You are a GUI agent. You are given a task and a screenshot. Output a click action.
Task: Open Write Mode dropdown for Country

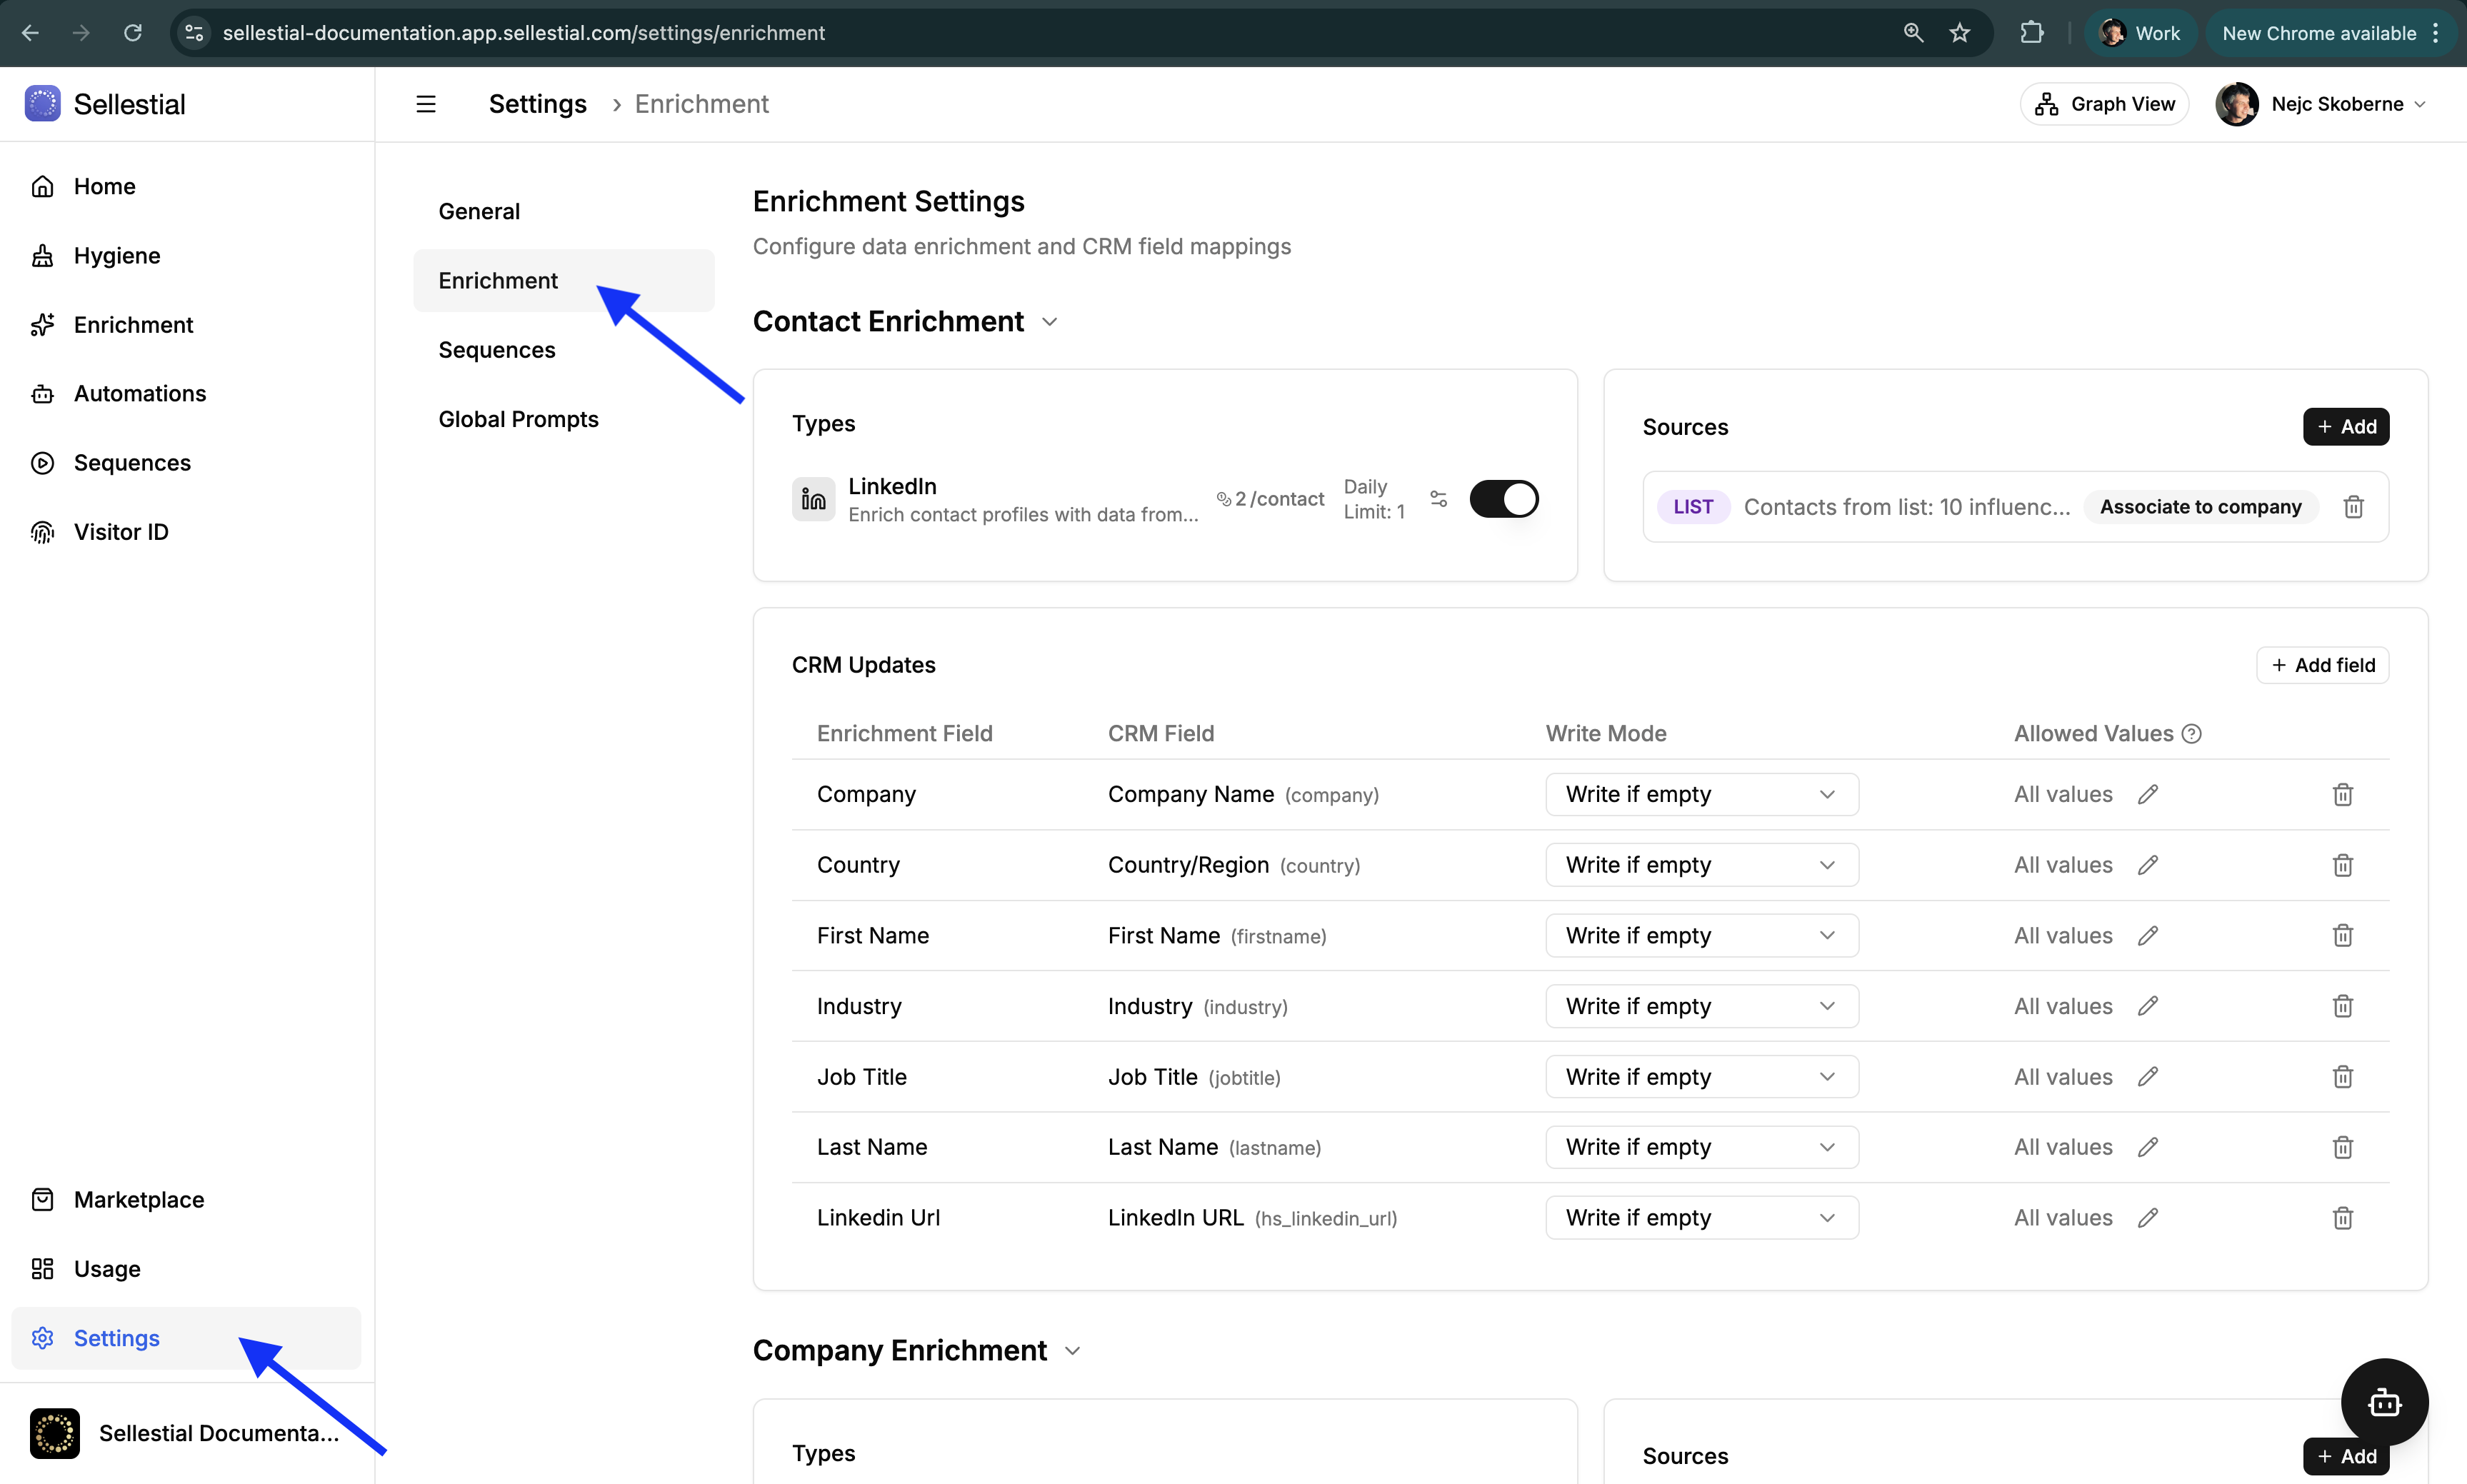click(x=1701, y=865)
